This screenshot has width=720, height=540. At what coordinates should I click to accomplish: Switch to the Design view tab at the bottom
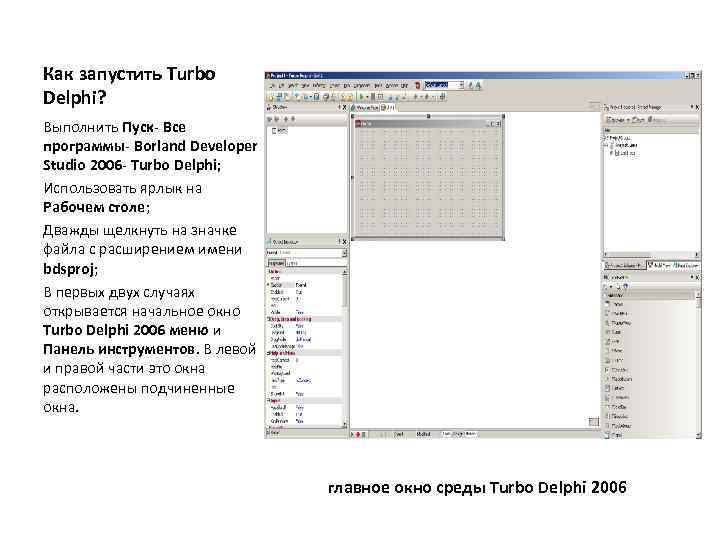click(458, 434)
